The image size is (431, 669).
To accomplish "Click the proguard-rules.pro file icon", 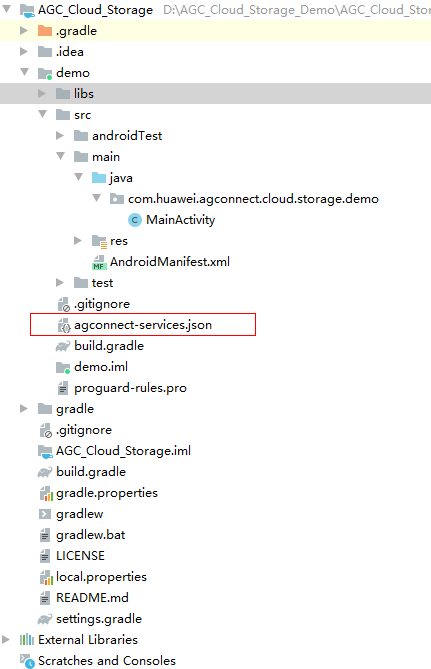I will click(x=63, y=388).
